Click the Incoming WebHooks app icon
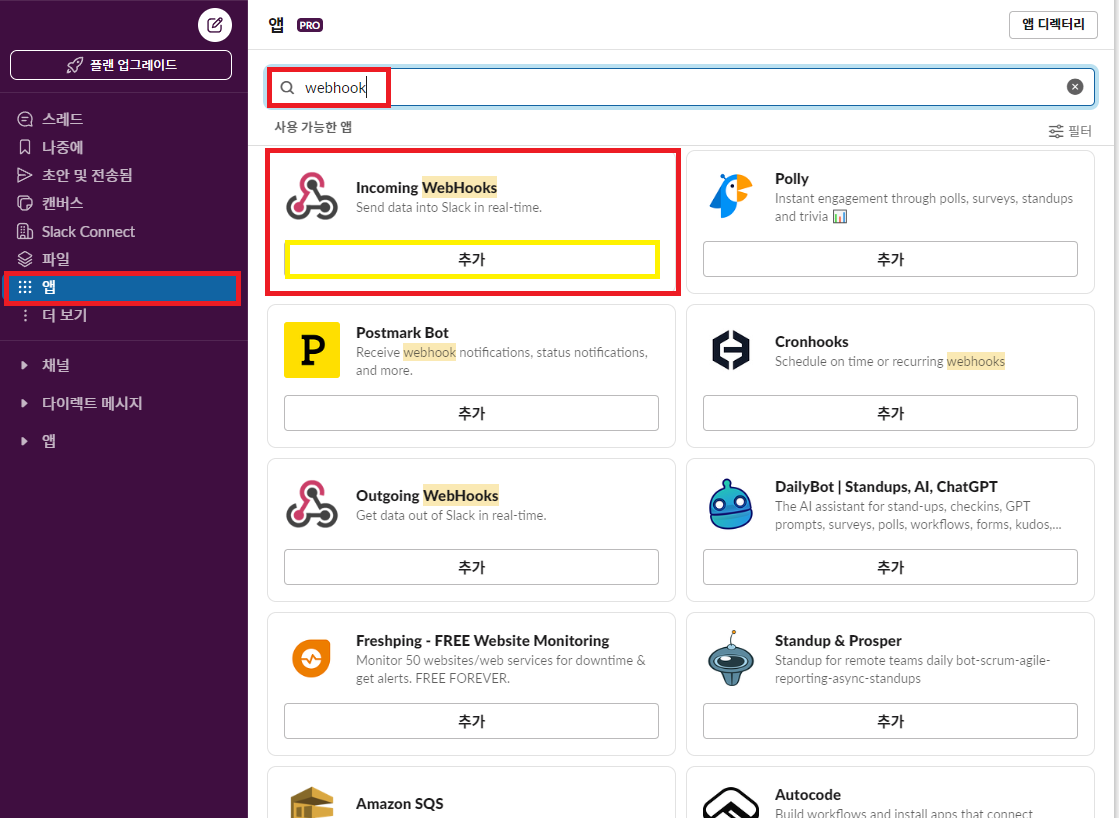Screen dimensions: 1119x818 pos(312,196)
